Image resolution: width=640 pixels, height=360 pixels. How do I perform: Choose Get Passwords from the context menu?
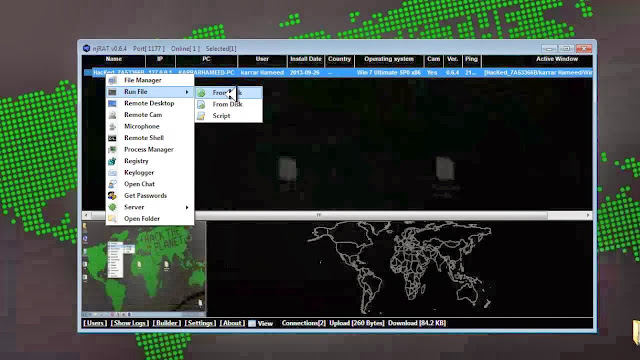point(150,196)
